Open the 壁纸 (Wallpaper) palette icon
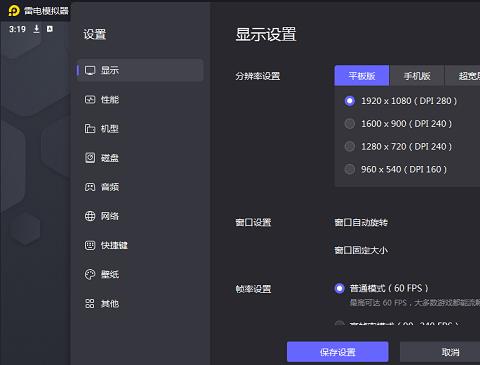This screenshot has width=480, height=365. (x=90, y=274)
